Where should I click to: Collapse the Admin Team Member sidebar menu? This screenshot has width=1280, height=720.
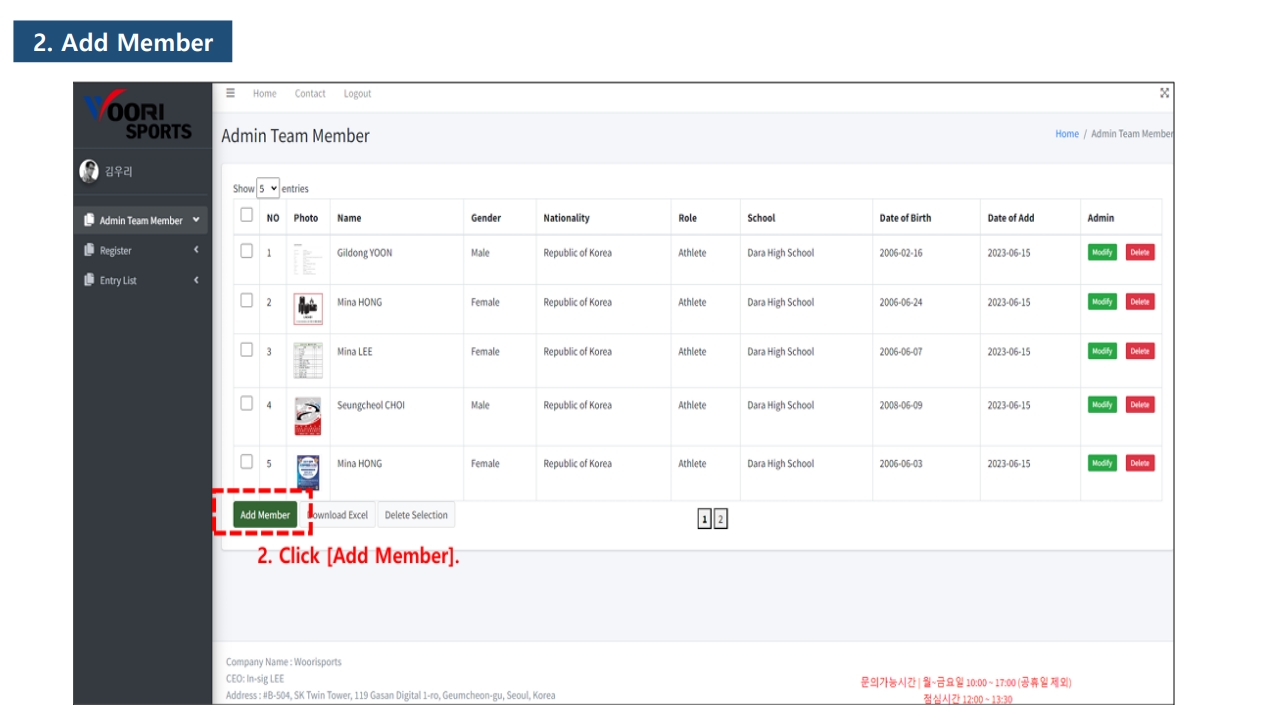coord(196,220)
